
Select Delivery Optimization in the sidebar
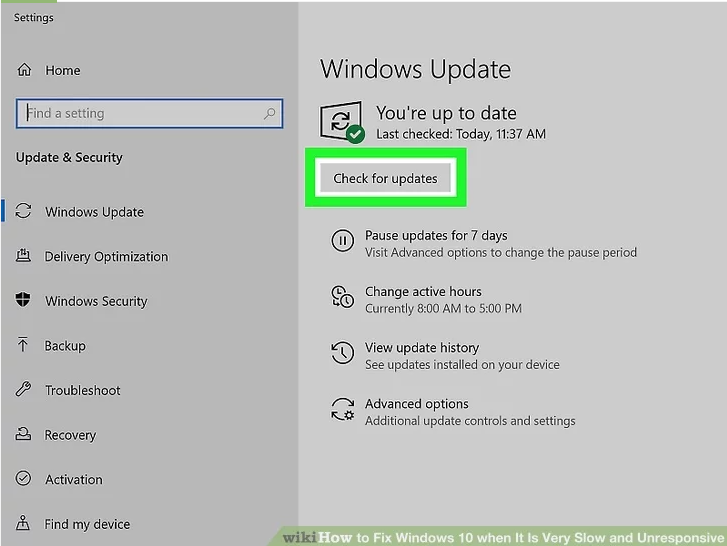click(x=106, y=257)
